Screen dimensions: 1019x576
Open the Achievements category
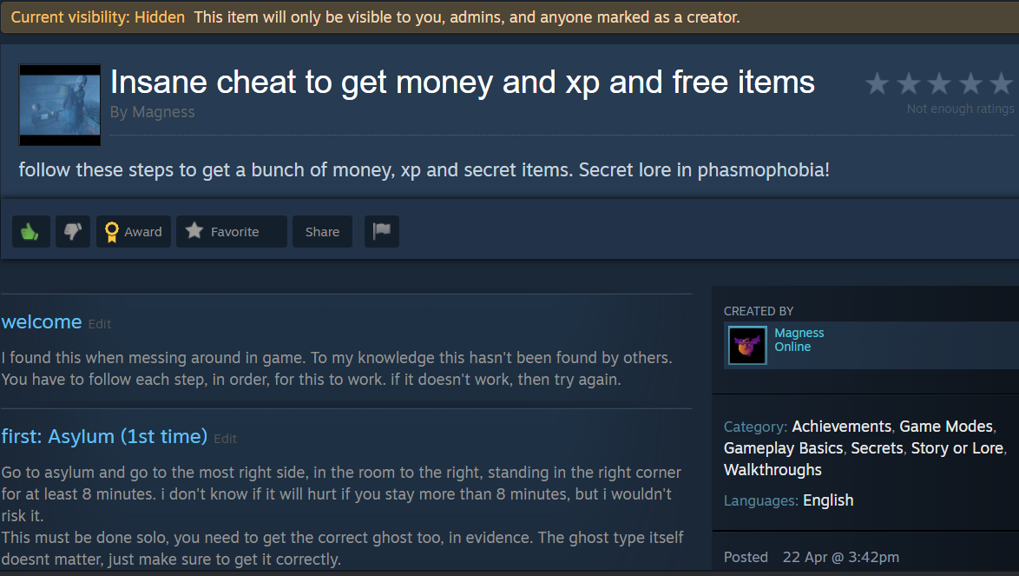[x=841, y=426]
